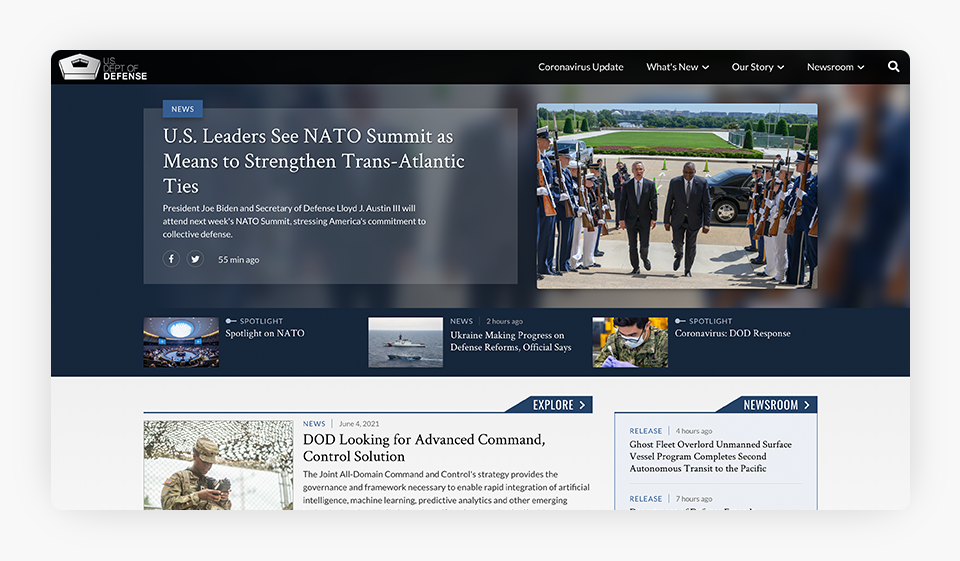Viewport: 960px width, 561px height.
Task: Expand the Newsroom navigation dropdown
Action: click(x=835, y=67)
